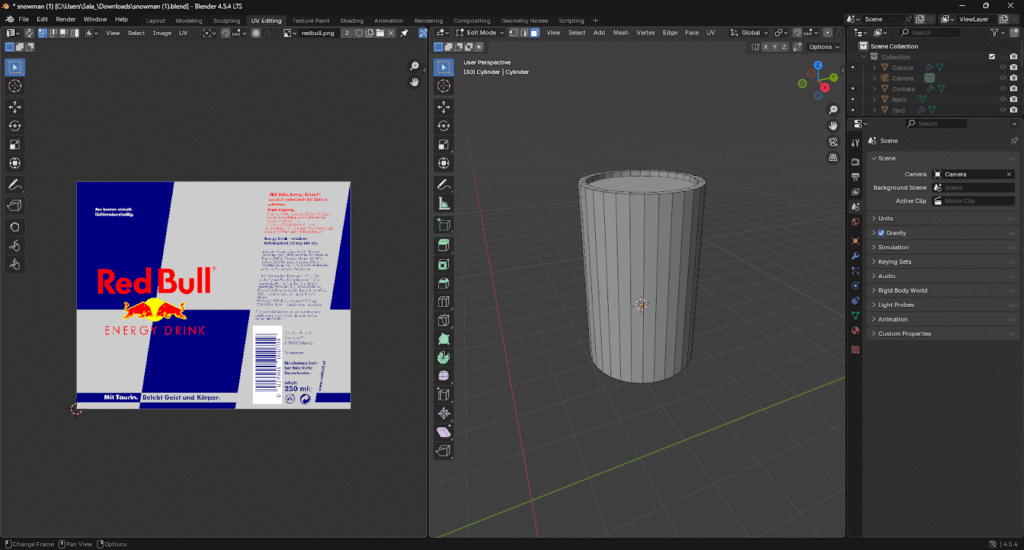Expand the Rigid Body World panel

click(x=904, y=290)
